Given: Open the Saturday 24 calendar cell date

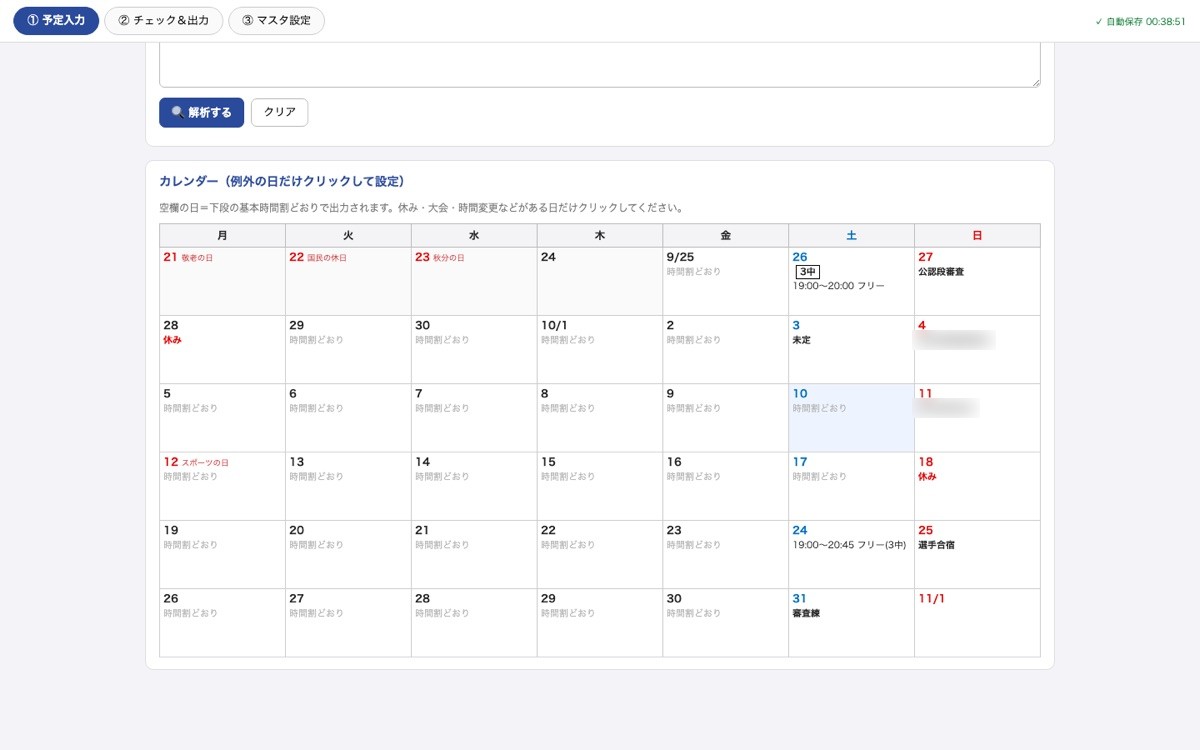Looking at the screenshot, I should (x=800, y=530).
